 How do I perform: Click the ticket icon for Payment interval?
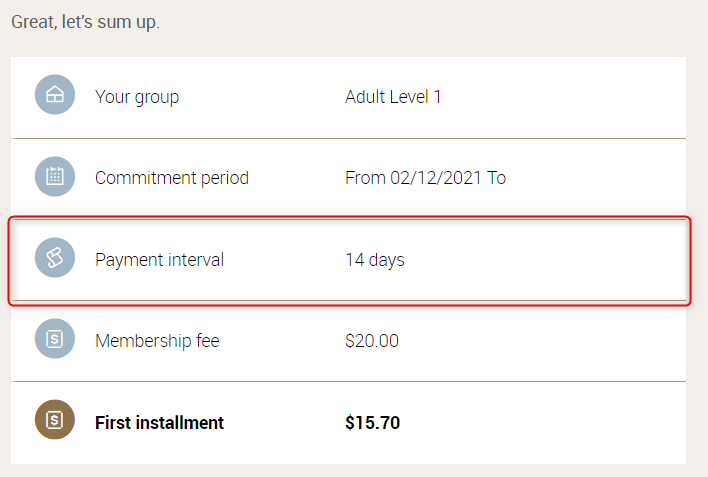pyautogui.click(x=55, y=259)
